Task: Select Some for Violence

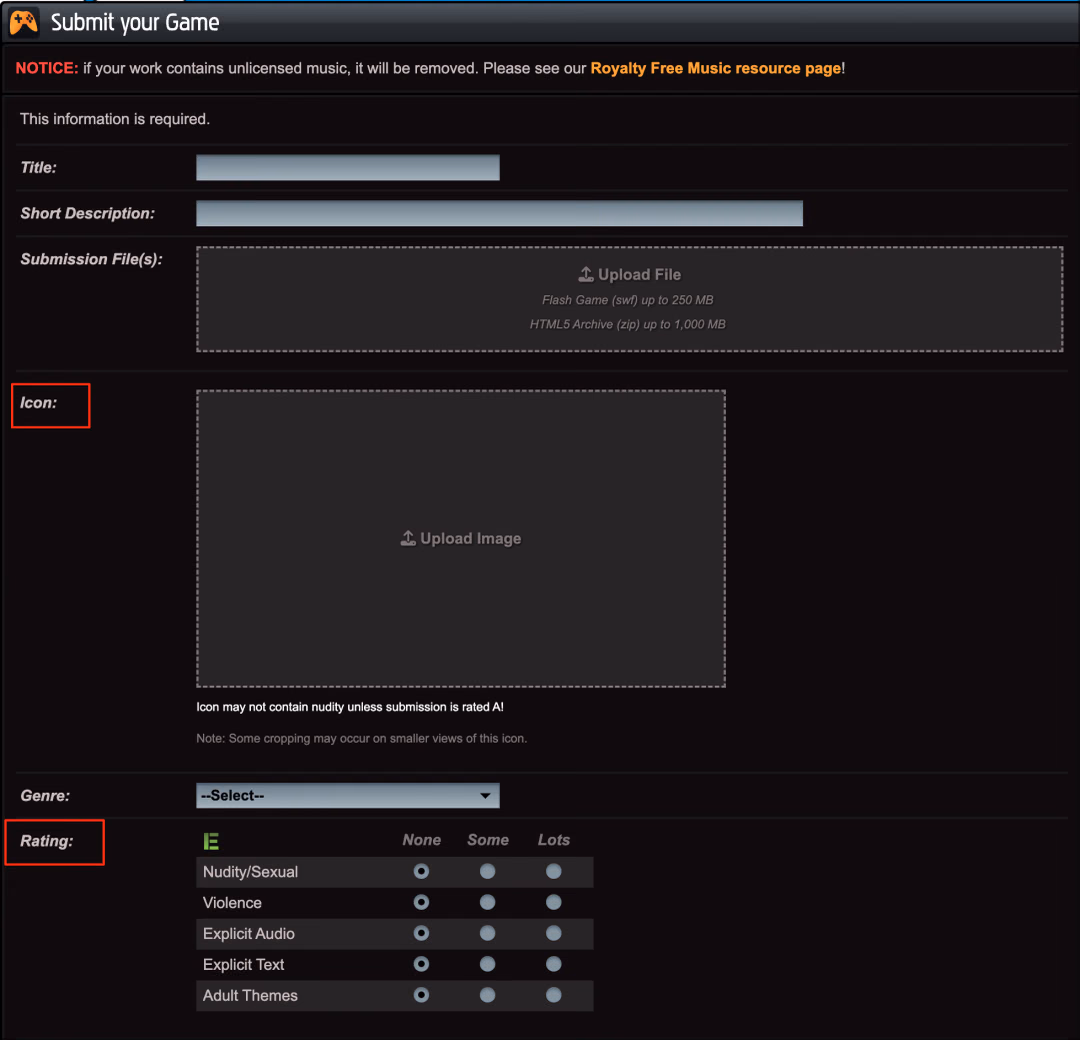Action: point(488,902)
